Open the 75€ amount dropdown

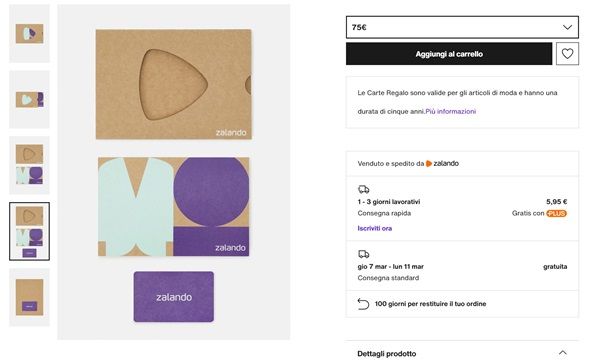462,27
